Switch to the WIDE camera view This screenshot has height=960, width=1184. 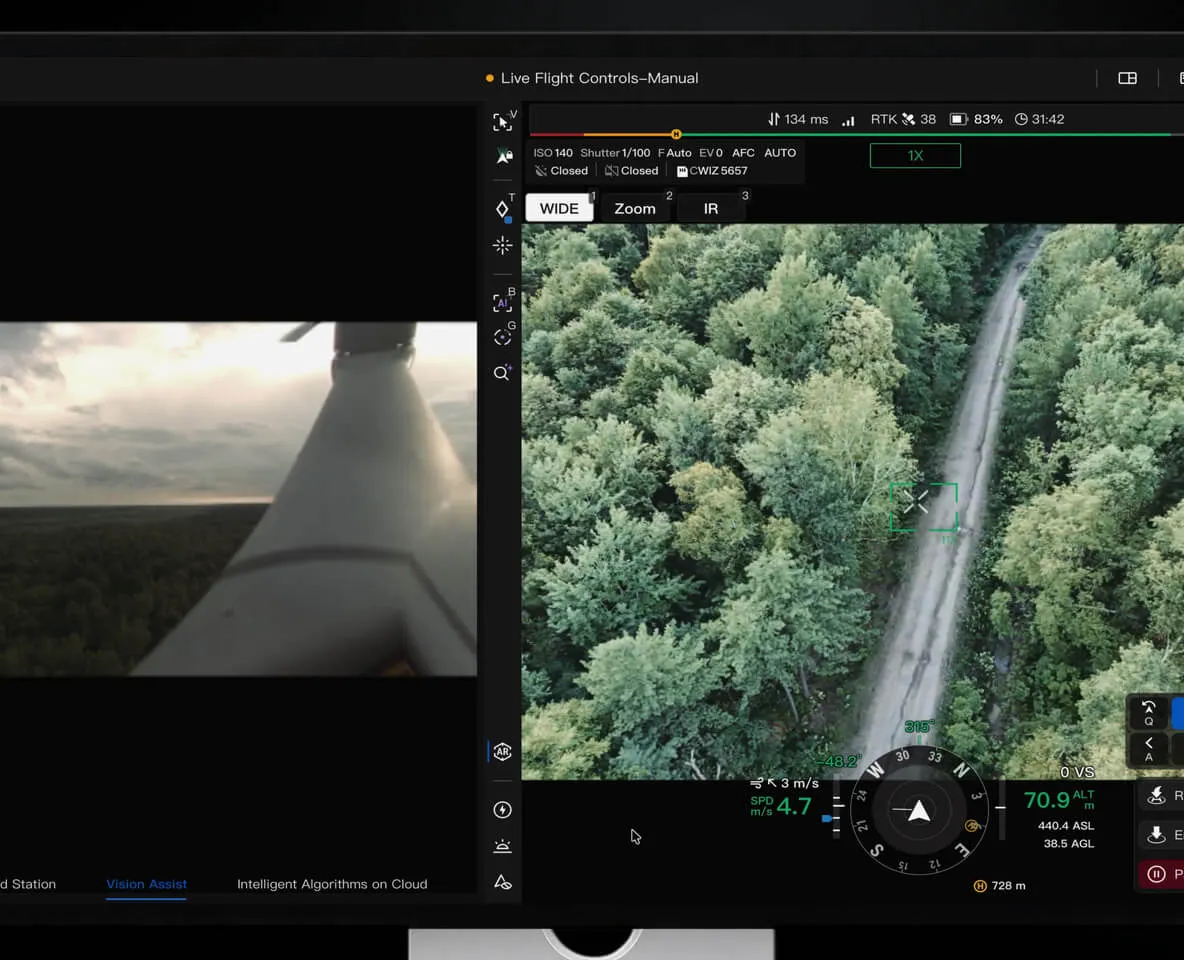[559, 208]
